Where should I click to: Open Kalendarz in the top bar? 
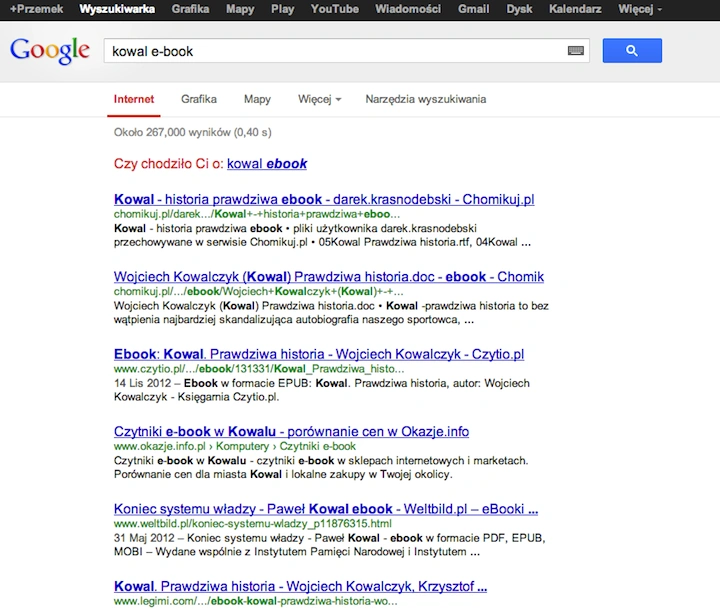[575, 9]
